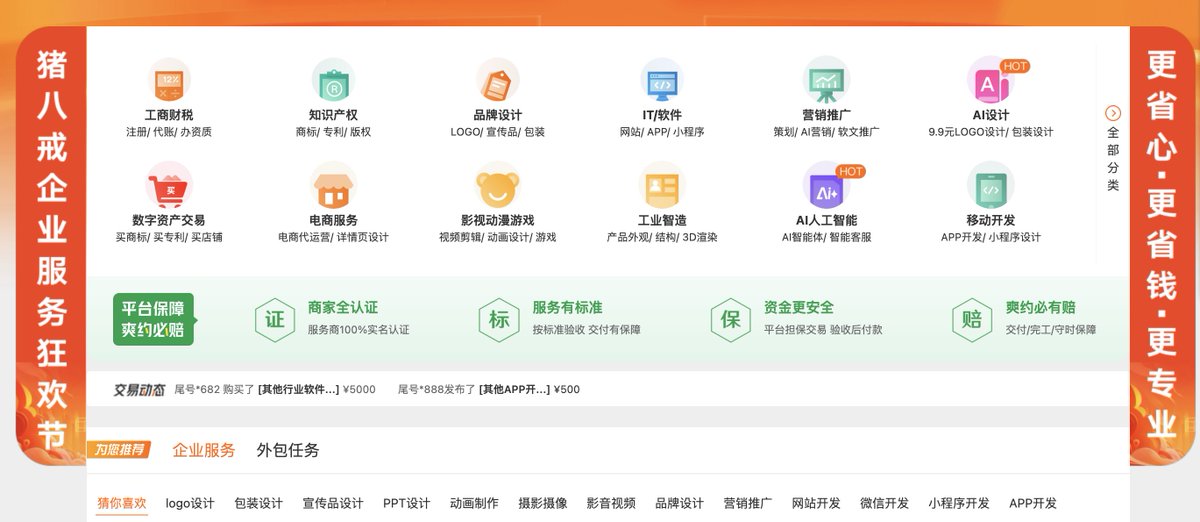Select the PPT设计 filter tab
Viewport: 1200px width, 522px height.
tap(407, 503)
